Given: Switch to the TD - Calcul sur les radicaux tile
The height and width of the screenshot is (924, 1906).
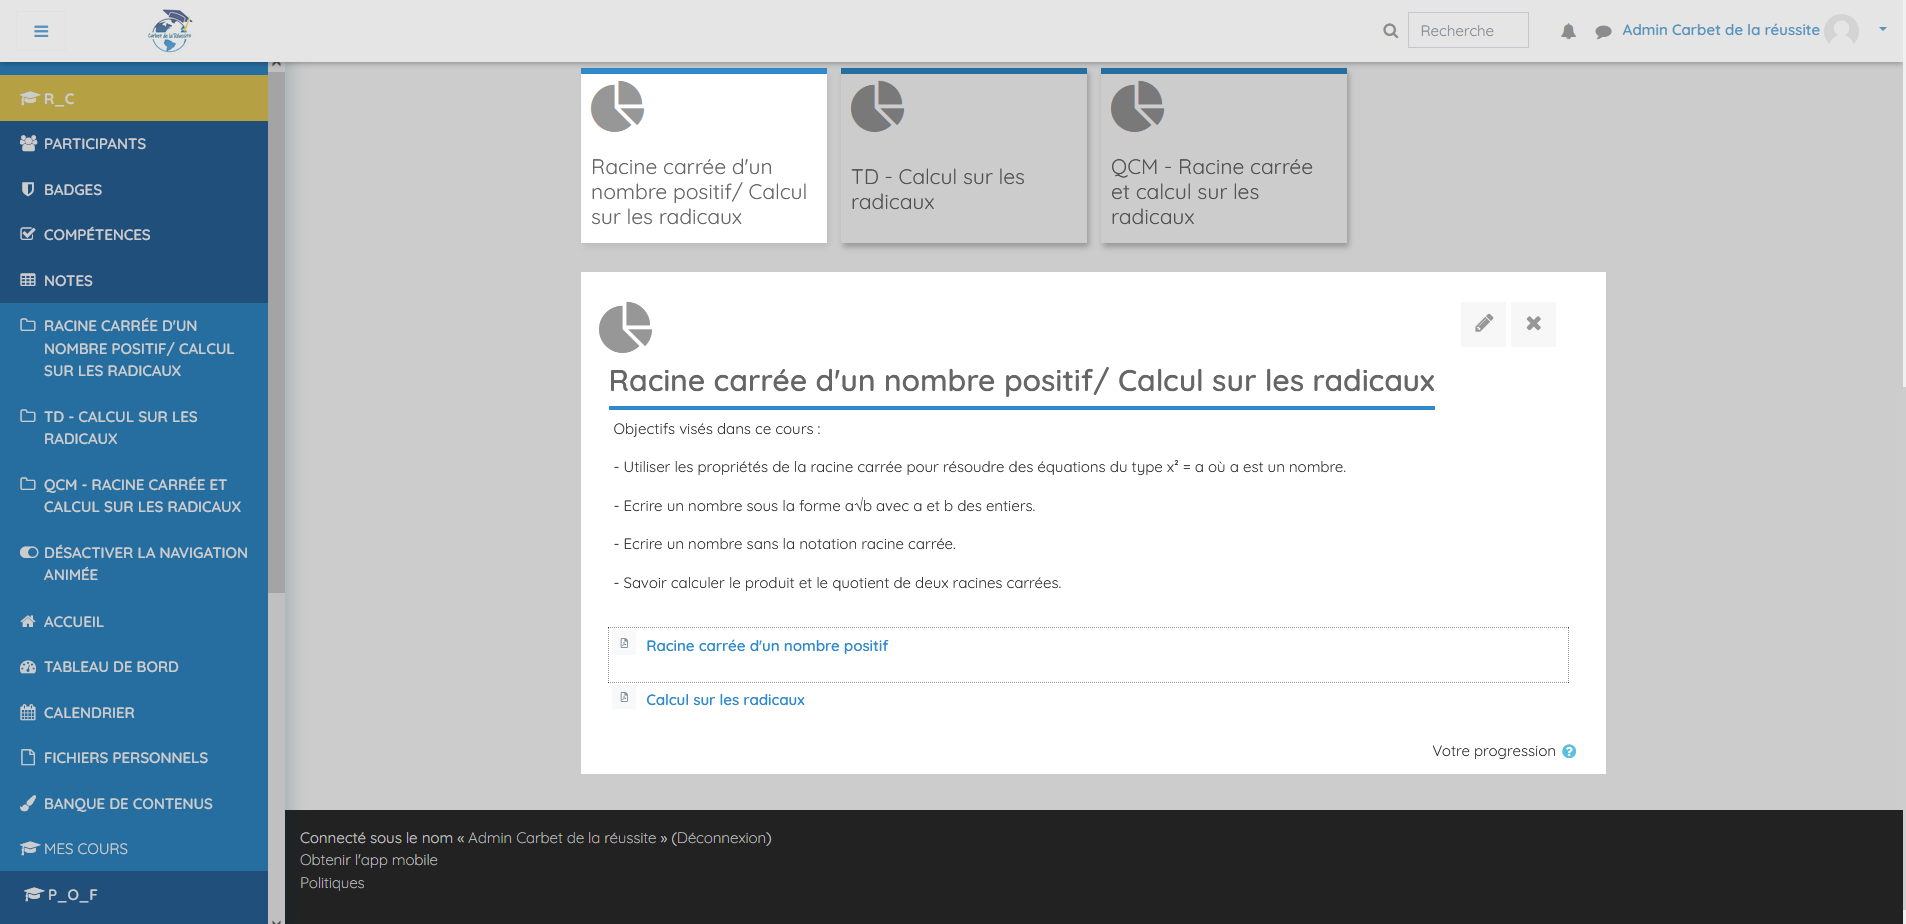Looking at the screenshot, I should pyautogui.click(x=963, y=157).
